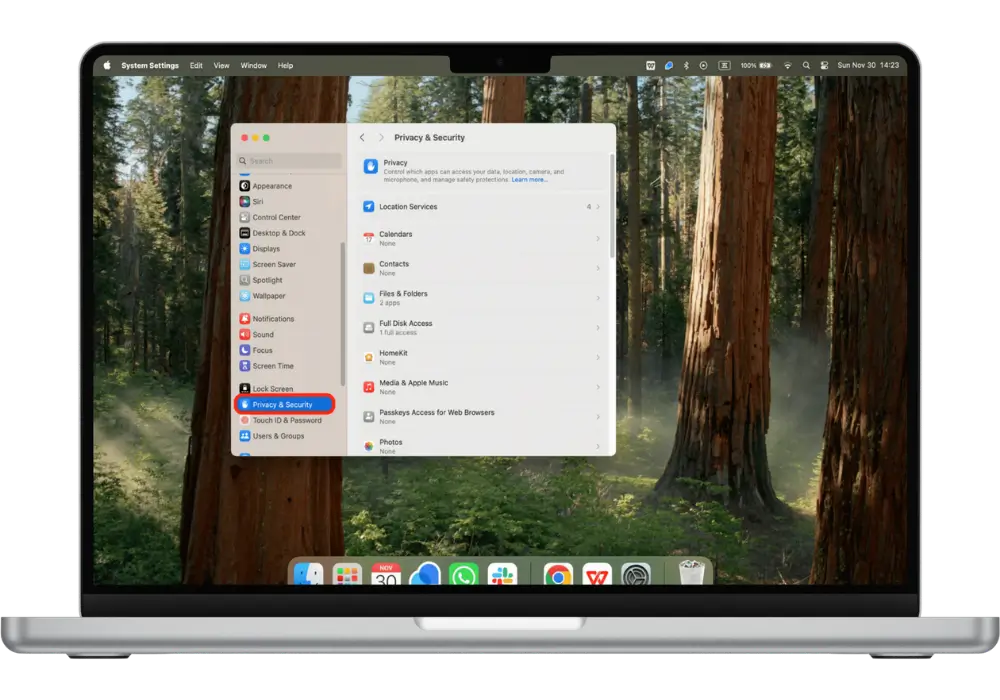
Task: Select the Contacts privacy icon
Action: tap(369, 268)
